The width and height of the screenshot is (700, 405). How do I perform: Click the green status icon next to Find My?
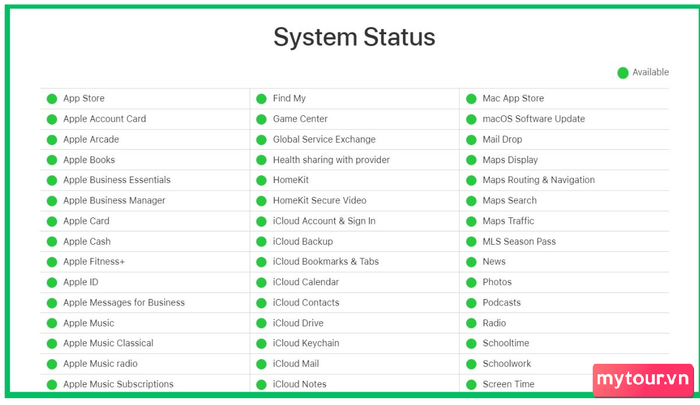pos(261,98)
